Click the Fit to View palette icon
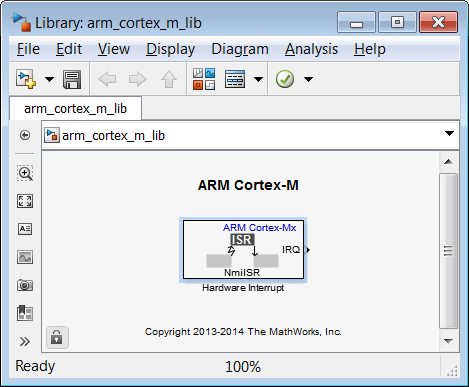Screen dimensions: 469x387 [x=25, y=201]
